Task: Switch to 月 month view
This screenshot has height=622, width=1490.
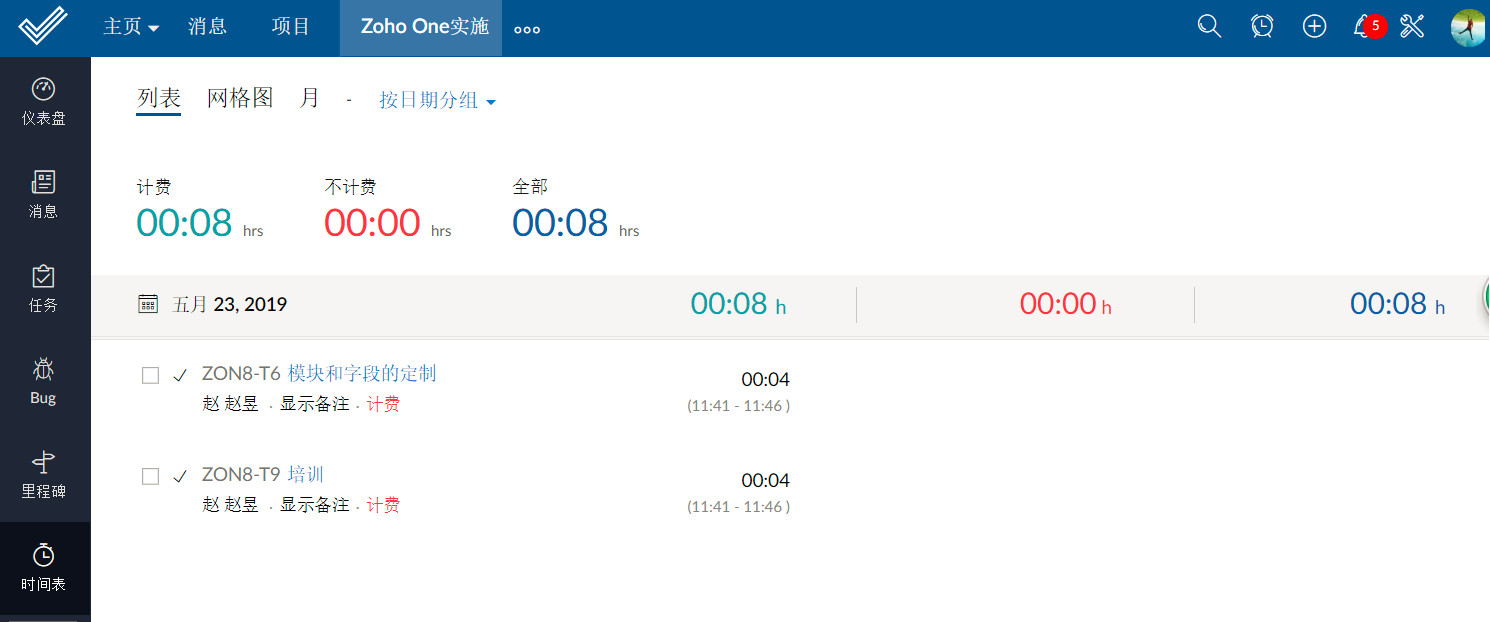Action: (x=310, y=98)
